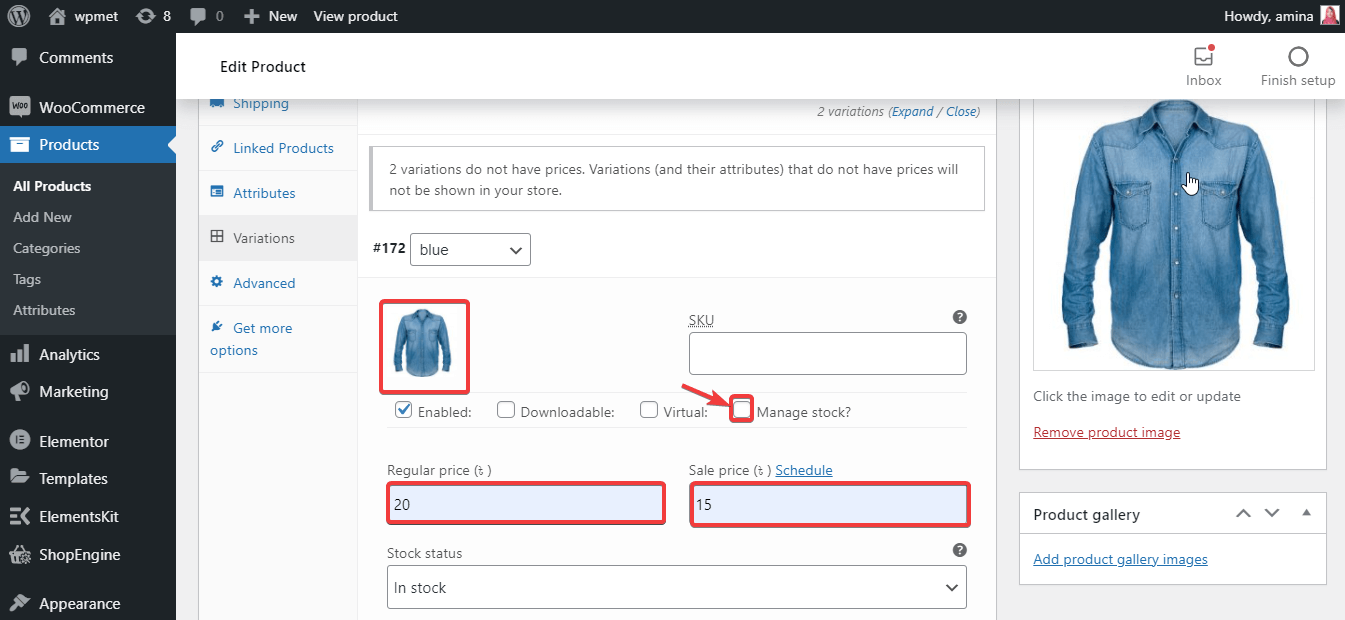Click the Remove product image link
Image resolution: width=1345 pixels, height=620 pixels.
[x=1106, y=432]
